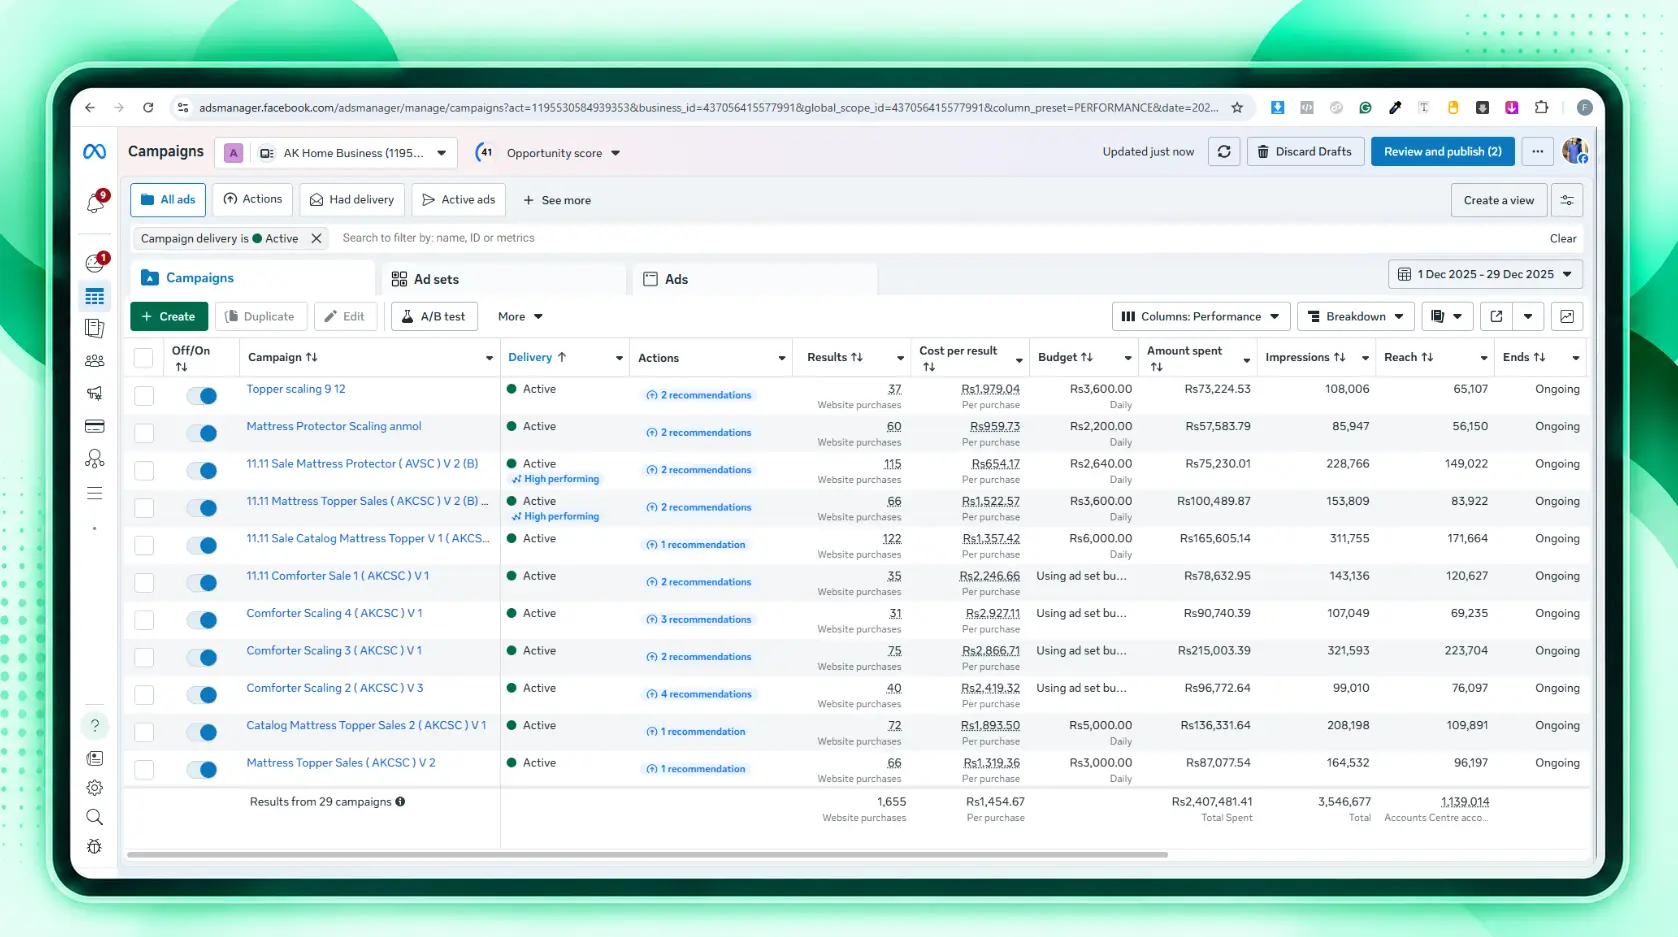Open the megaphone advertising icon in sidebar
Image resolution: width=1678 pixels, height=937 pixels.
coord(95,393)
